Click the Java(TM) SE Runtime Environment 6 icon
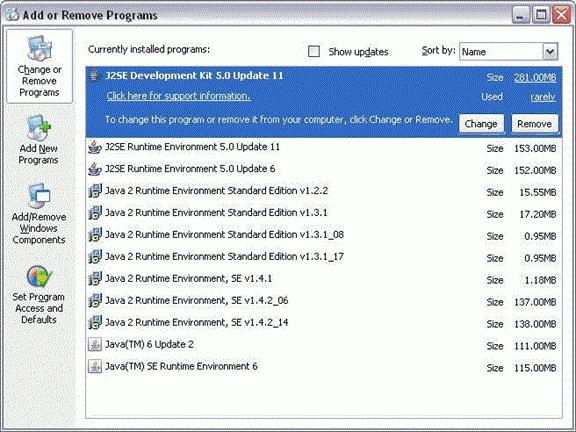 point(95,367)
